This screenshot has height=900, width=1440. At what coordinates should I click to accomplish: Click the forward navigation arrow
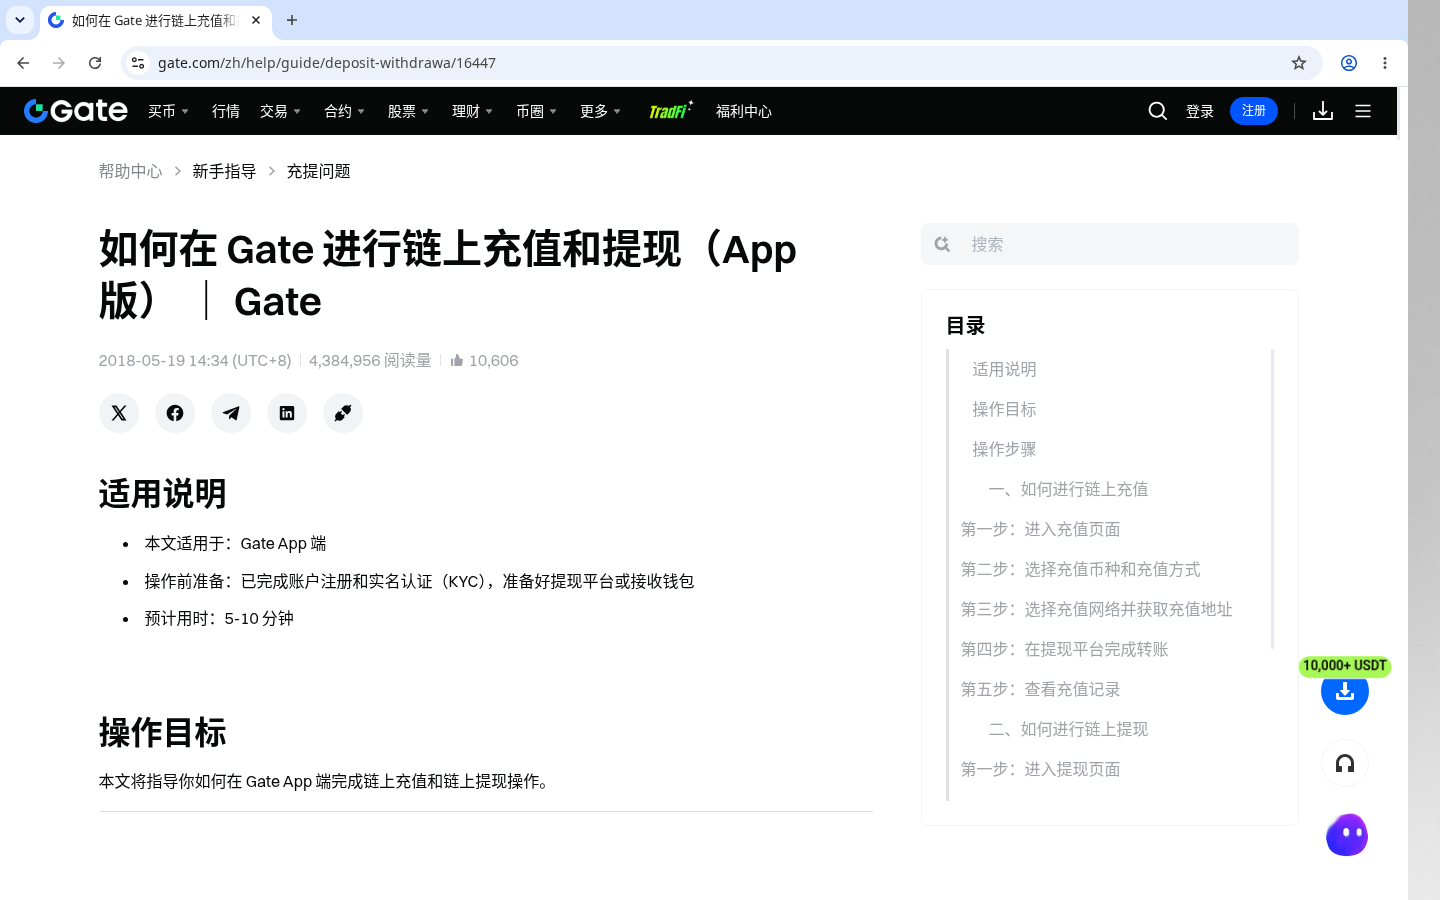(x=59, y=63)
